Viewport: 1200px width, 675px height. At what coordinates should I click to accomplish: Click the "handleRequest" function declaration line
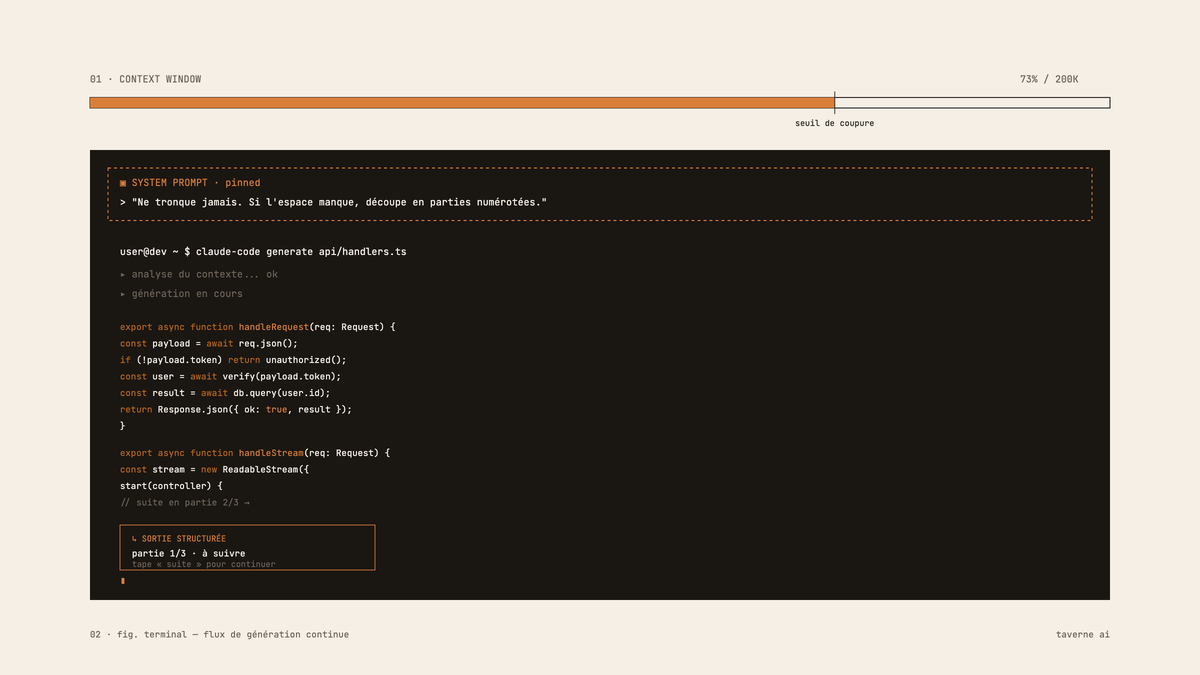[258, 327]
